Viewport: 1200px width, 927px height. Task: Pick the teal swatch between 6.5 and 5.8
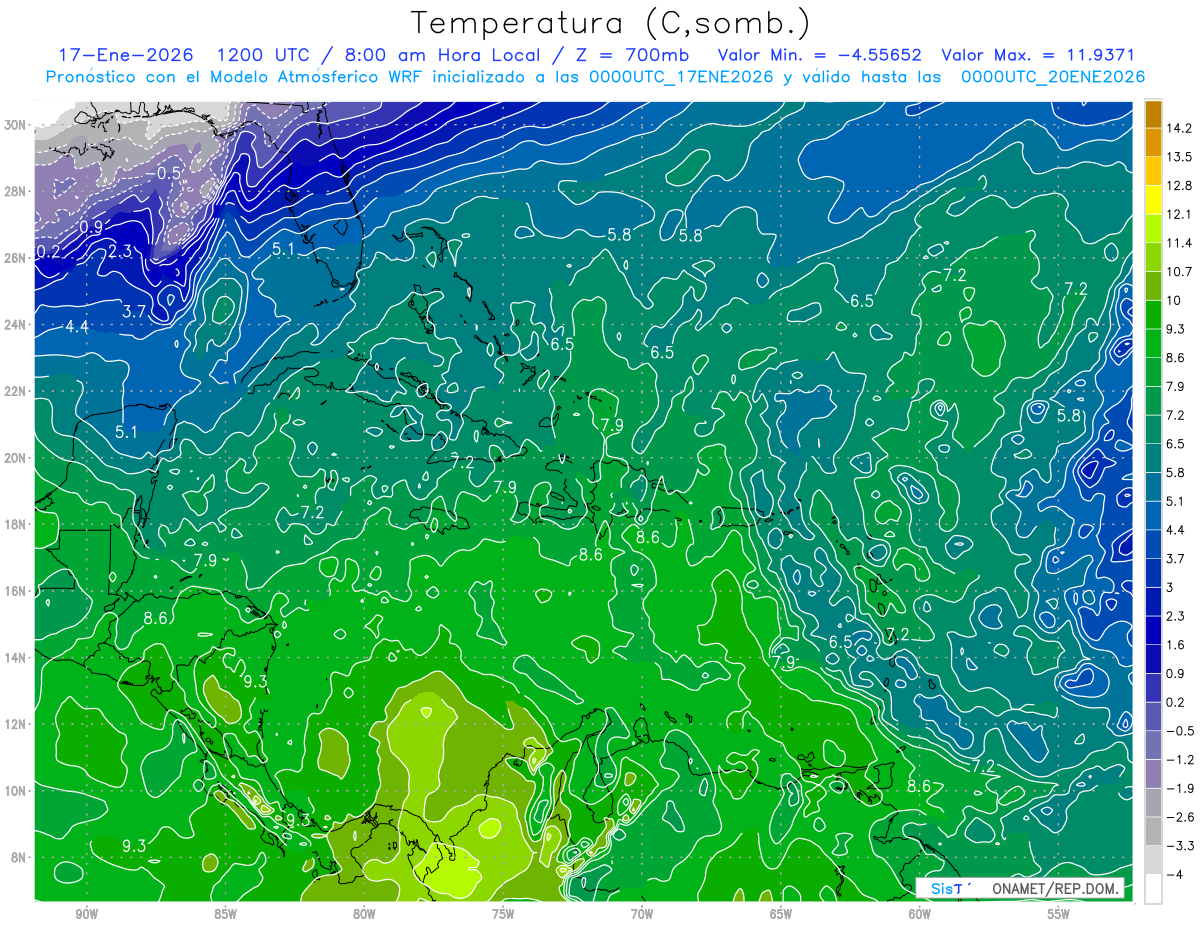click(1153, 458)
